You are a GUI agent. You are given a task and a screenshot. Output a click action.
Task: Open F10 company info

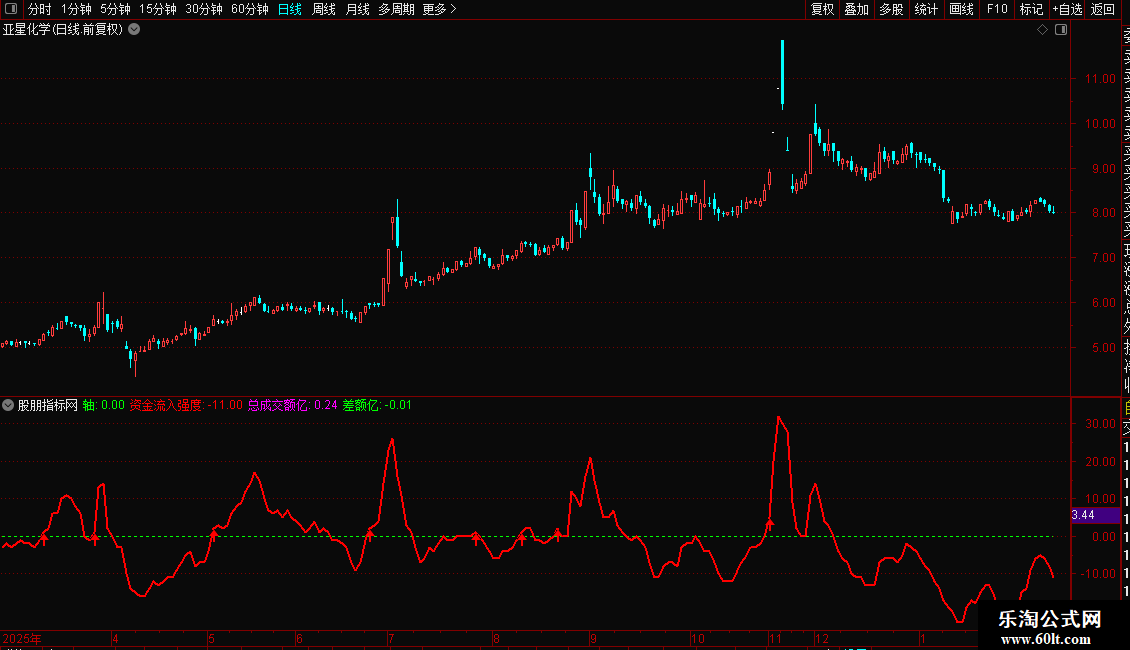(x=997, y=9)
